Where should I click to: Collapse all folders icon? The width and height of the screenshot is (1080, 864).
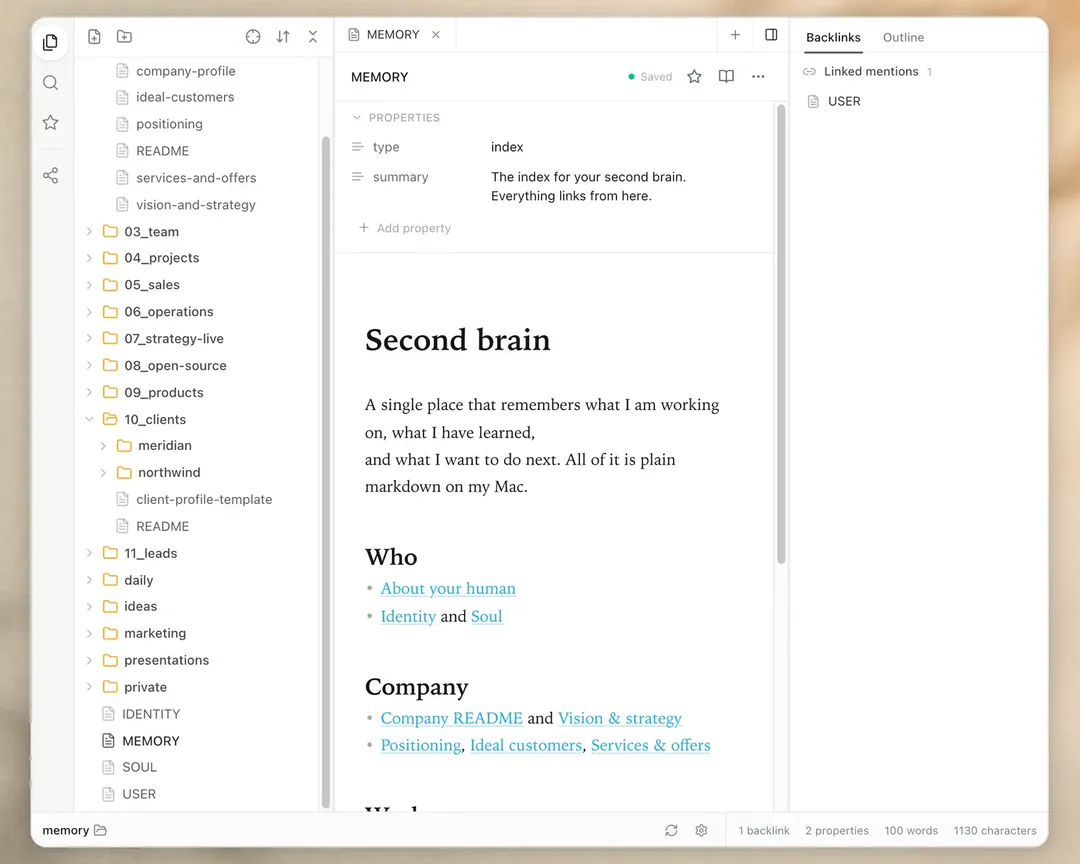313,37
